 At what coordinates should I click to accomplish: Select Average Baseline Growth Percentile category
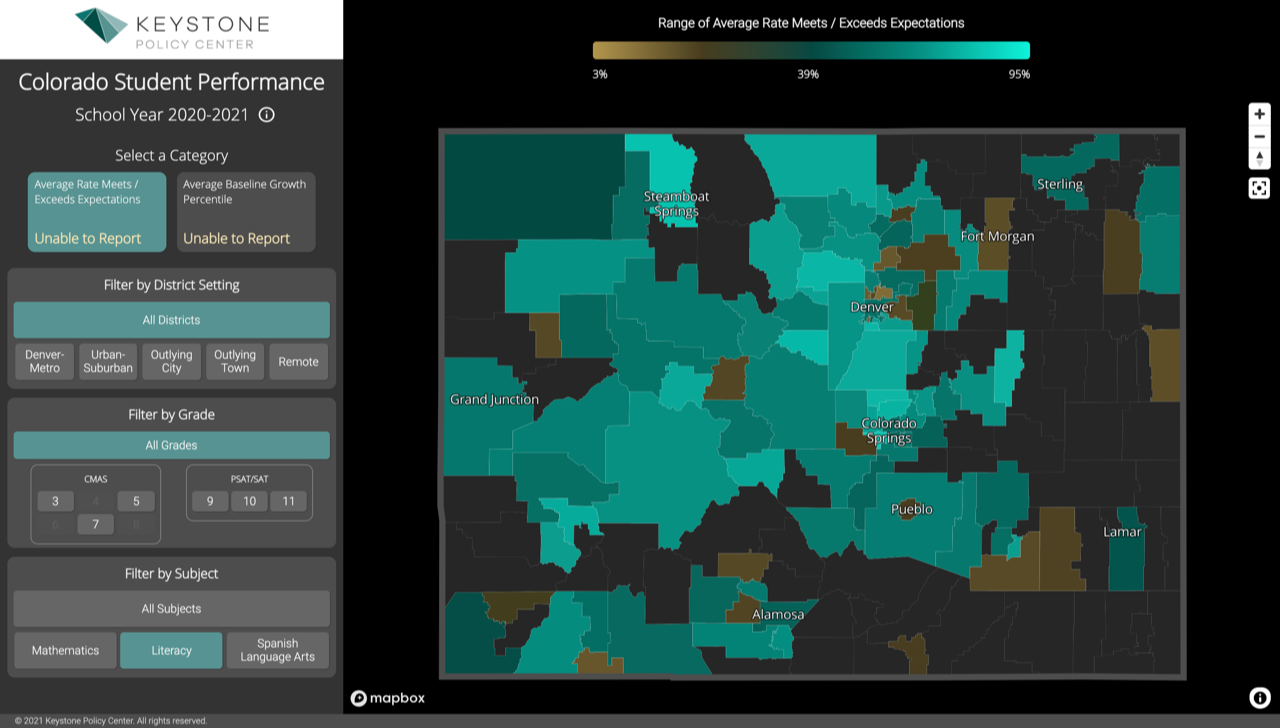[x=246, y=212]
